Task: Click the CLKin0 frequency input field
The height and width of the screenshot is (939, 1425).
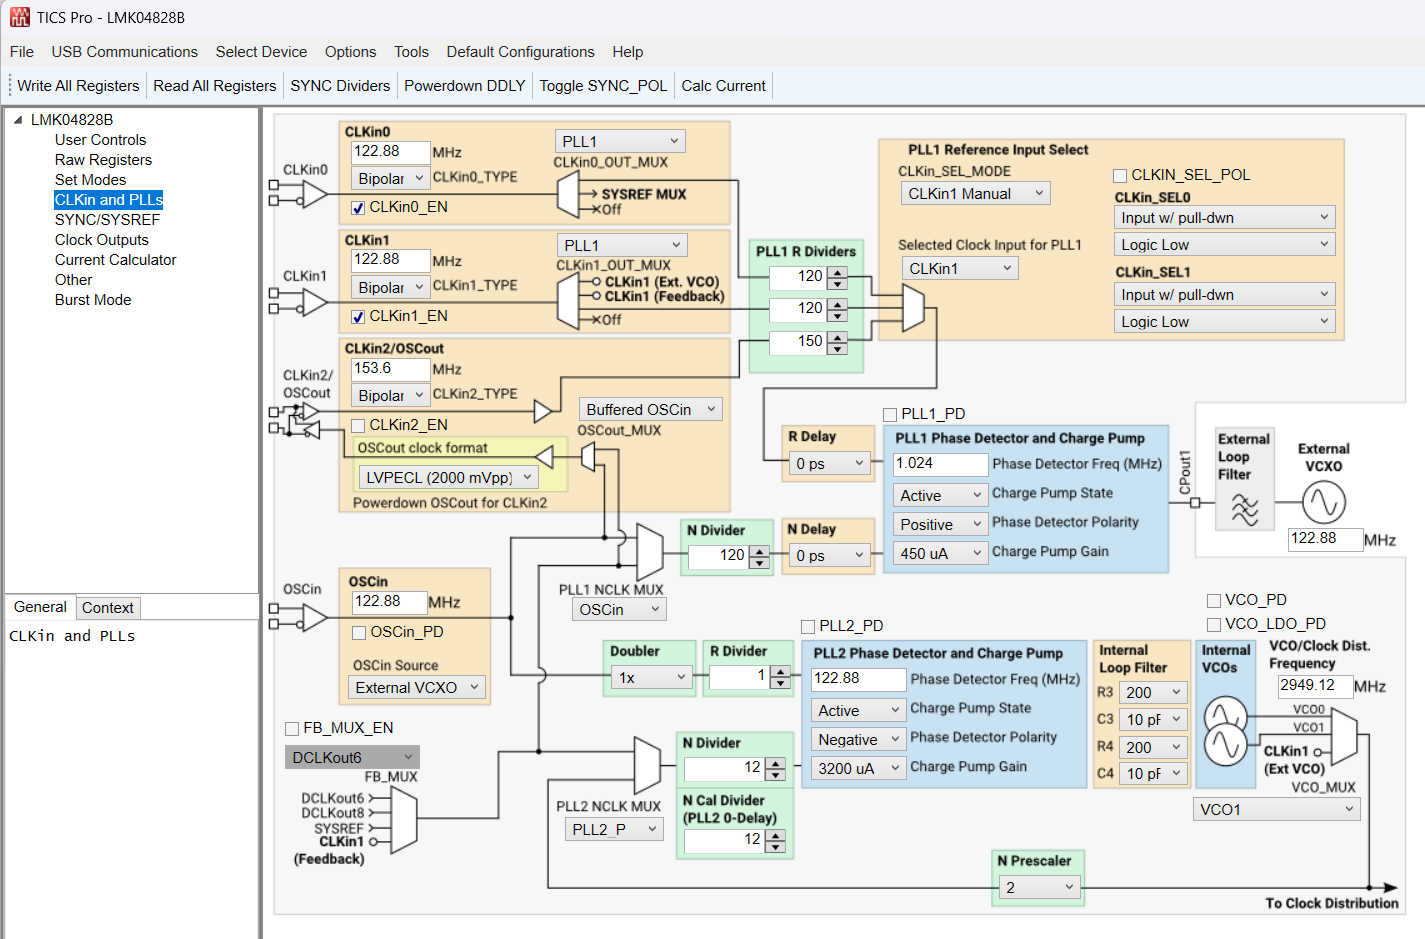Action: coord(388,153)
